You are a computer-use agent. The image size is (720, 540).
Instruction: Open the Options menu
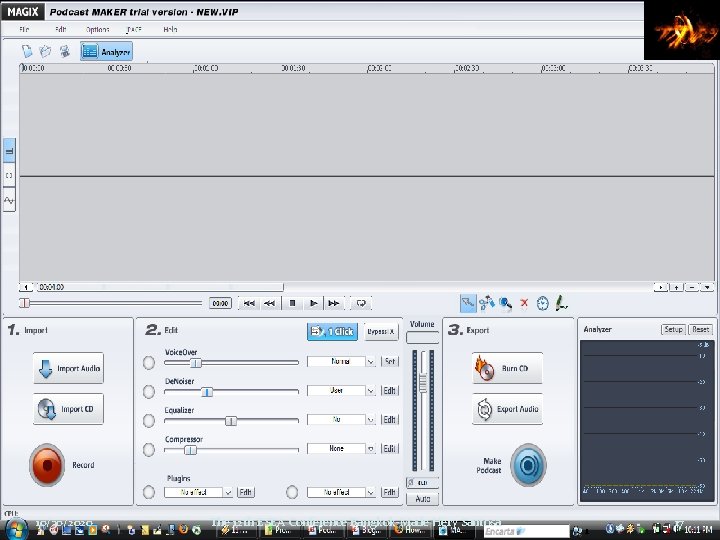pyautogui.click(x=97, y=29)
